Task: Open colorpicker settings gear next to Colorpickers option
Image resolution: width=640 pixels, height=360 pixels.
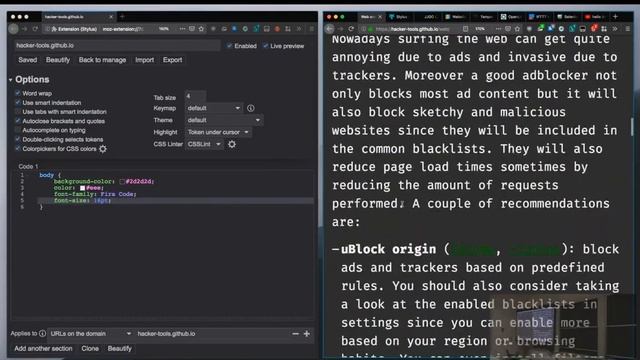Action: tap(103, 149)
